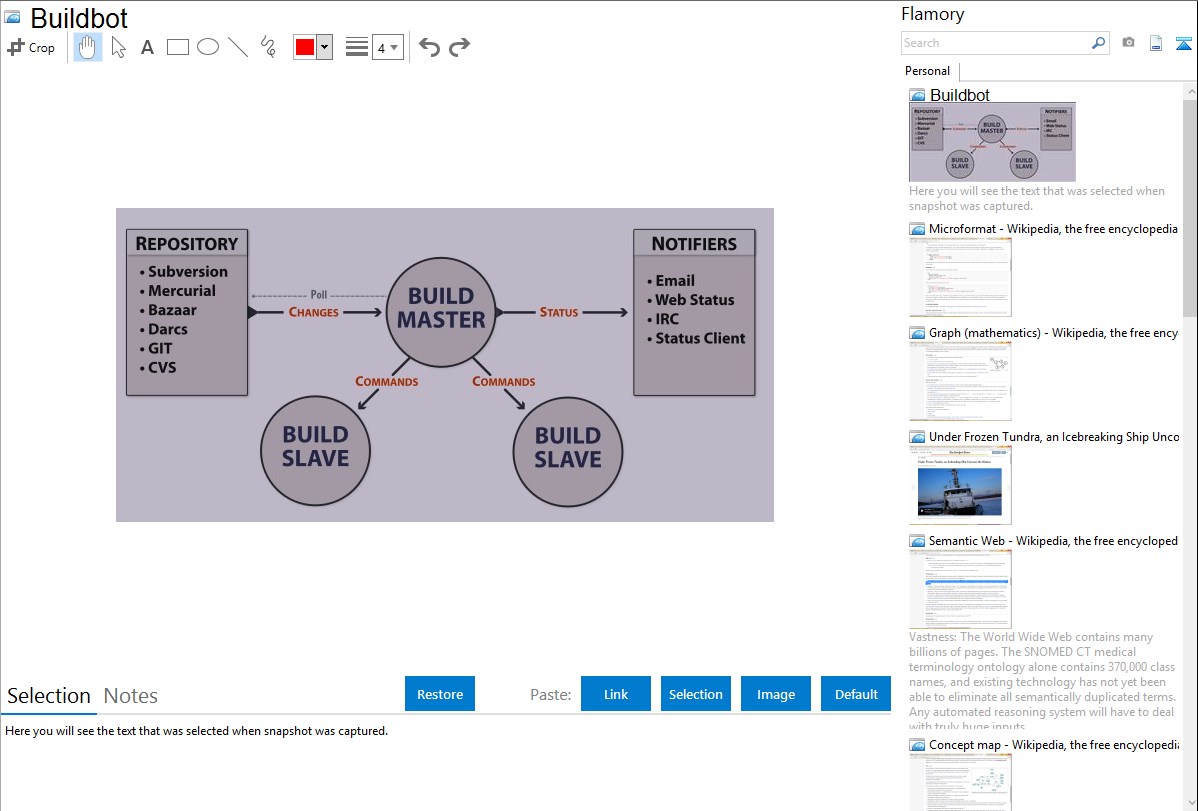The width and height of the screenshot is (1198, 811).
Task: Click the Graph (mathematics) - Wikipedia title
Action: click(x=1053, y=333)
